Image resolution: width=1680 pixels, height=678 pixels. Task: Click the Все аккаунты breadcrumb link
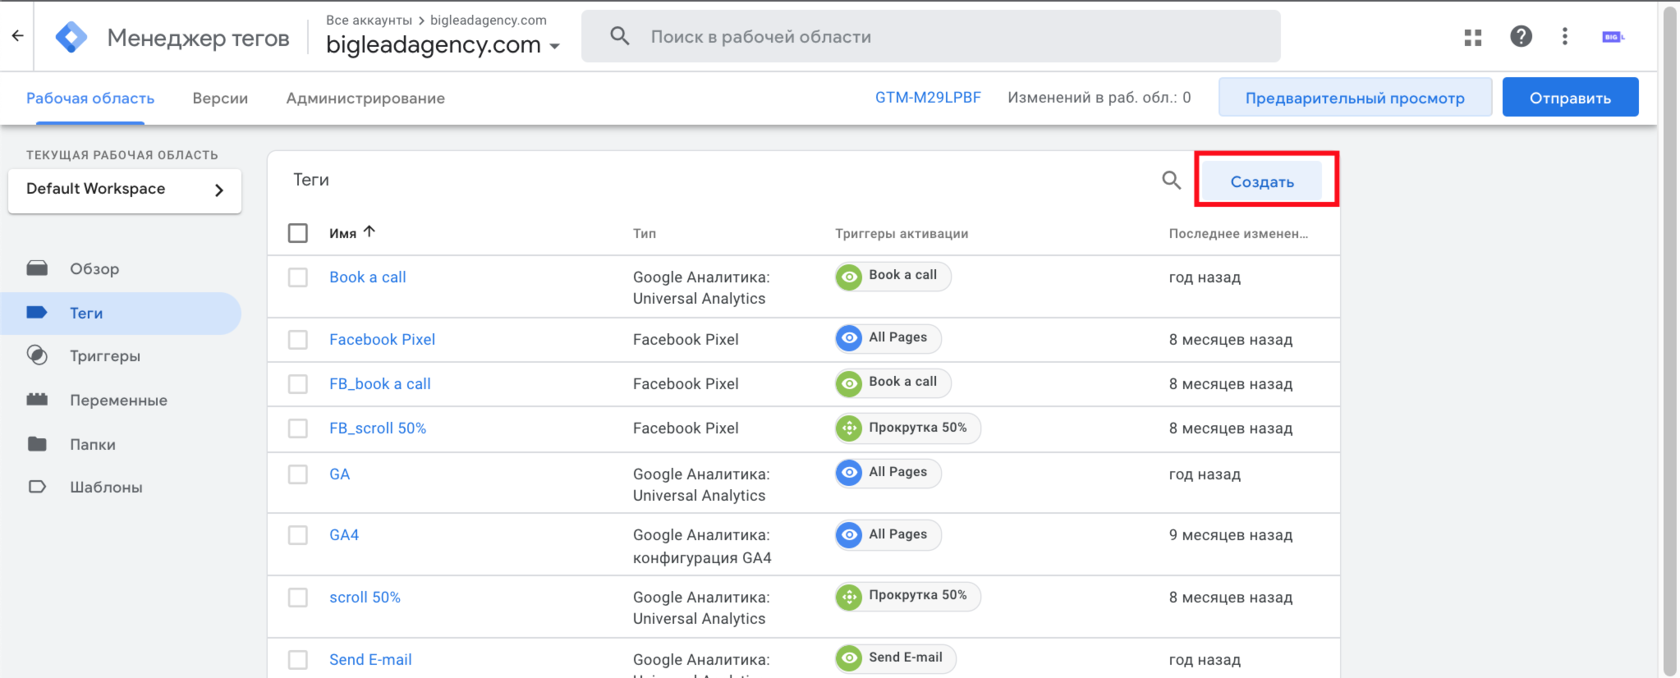[369, 20]
